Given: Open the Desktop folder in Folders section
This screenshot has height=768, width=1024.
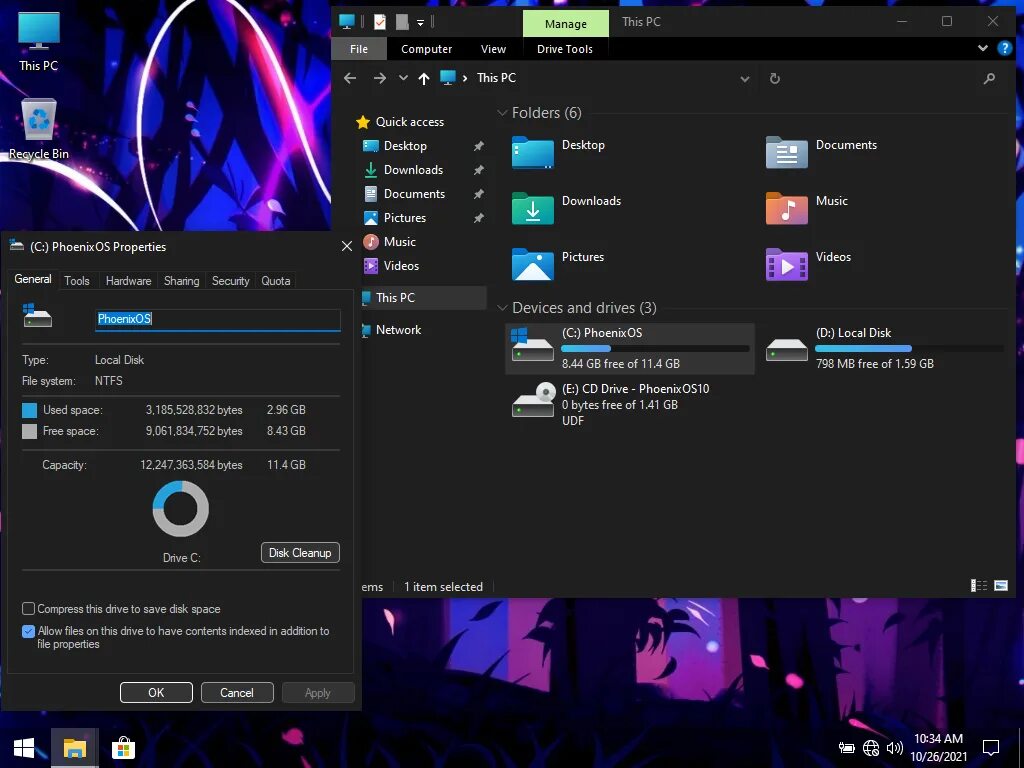Looking at the screenshot, I should click(559, 153).
